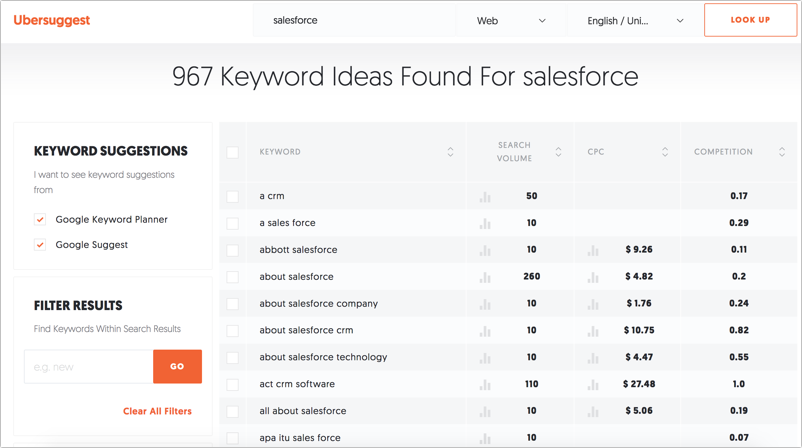Click the $ 10.75 CPC value
This screenshot has height=448, width=802.
[x=639, y=330]
